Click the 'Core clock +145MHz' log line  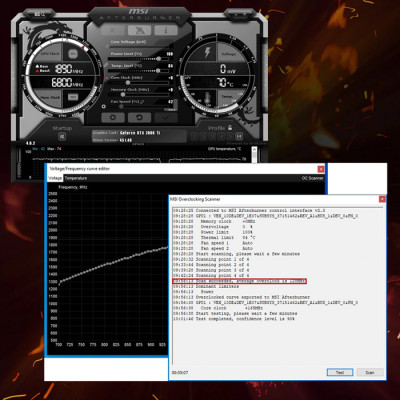pyautogui.click(x=218, y=308)
